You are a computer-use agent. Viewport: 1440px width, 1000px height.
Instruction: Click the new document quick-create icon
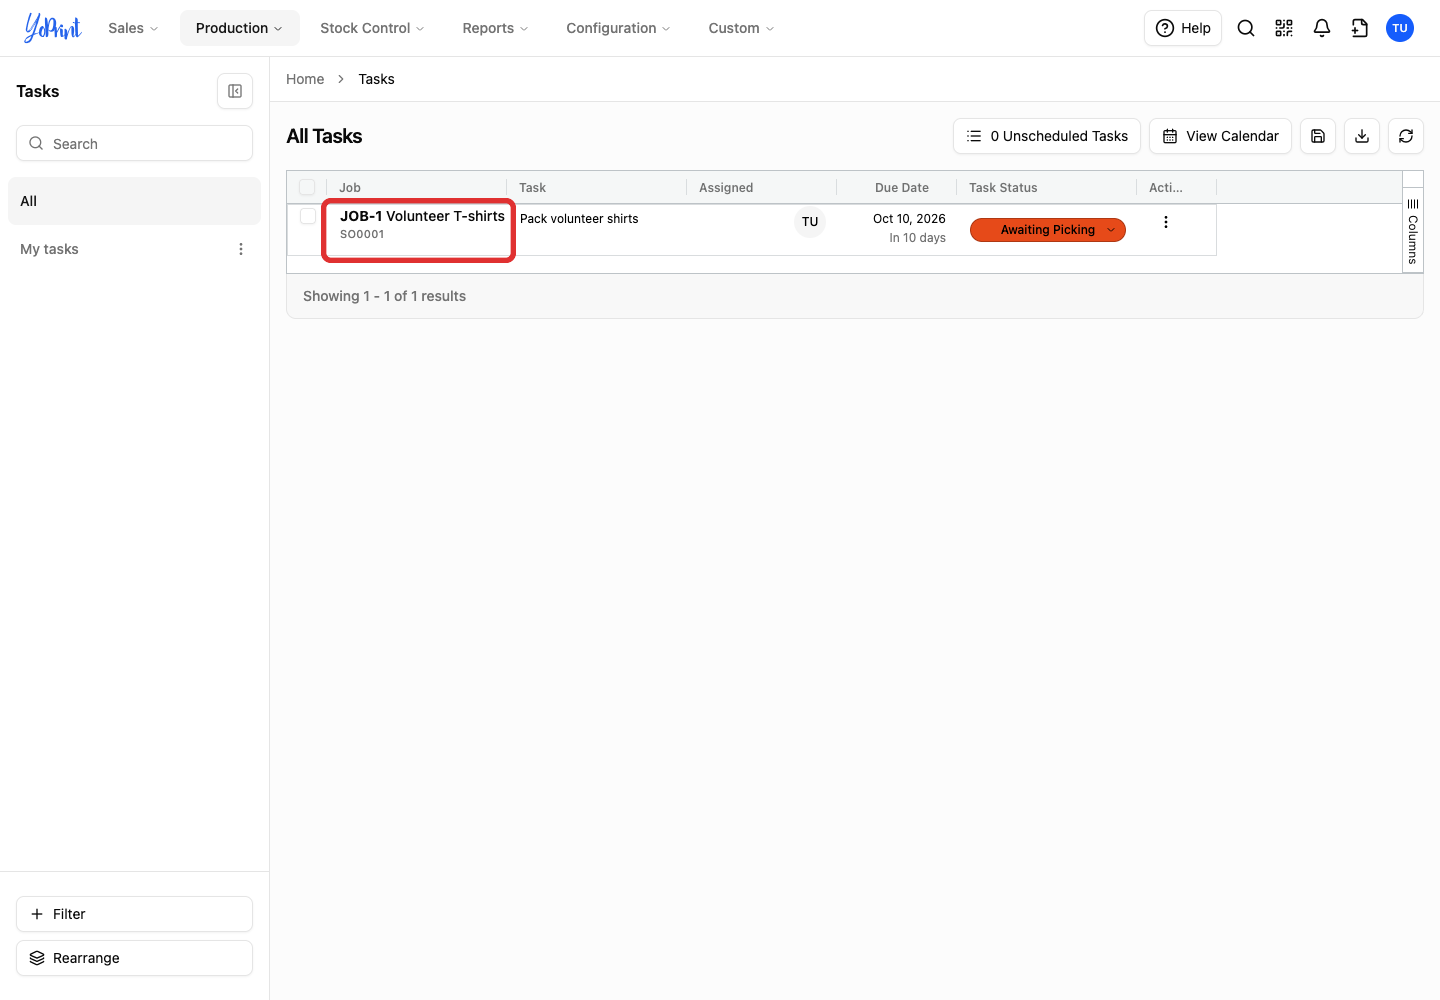click(x=1360, y=28)
